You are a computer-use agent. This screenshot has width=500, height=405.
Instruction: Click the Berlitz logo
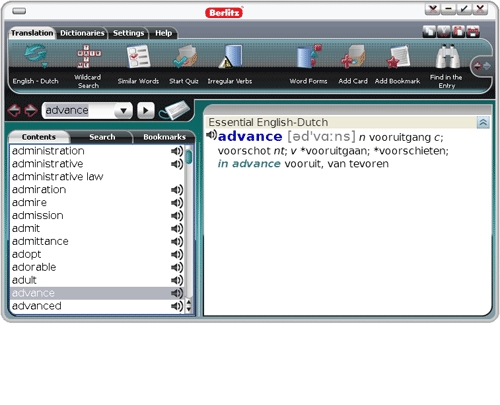(224, 13)
